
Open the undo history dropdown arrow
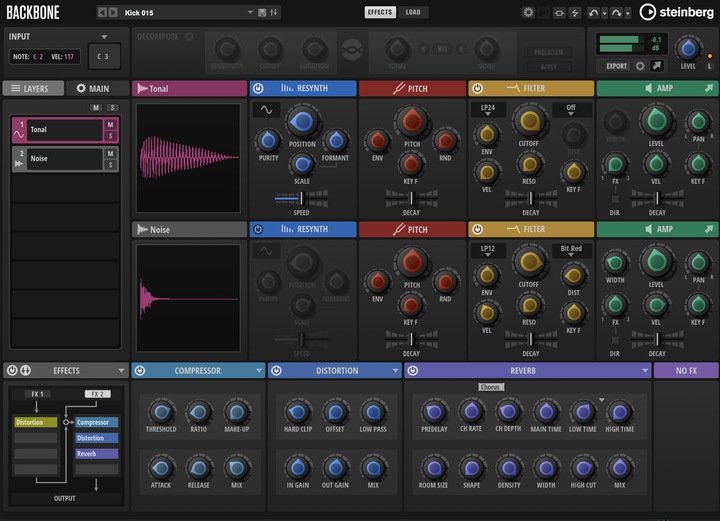pos(604,13)
